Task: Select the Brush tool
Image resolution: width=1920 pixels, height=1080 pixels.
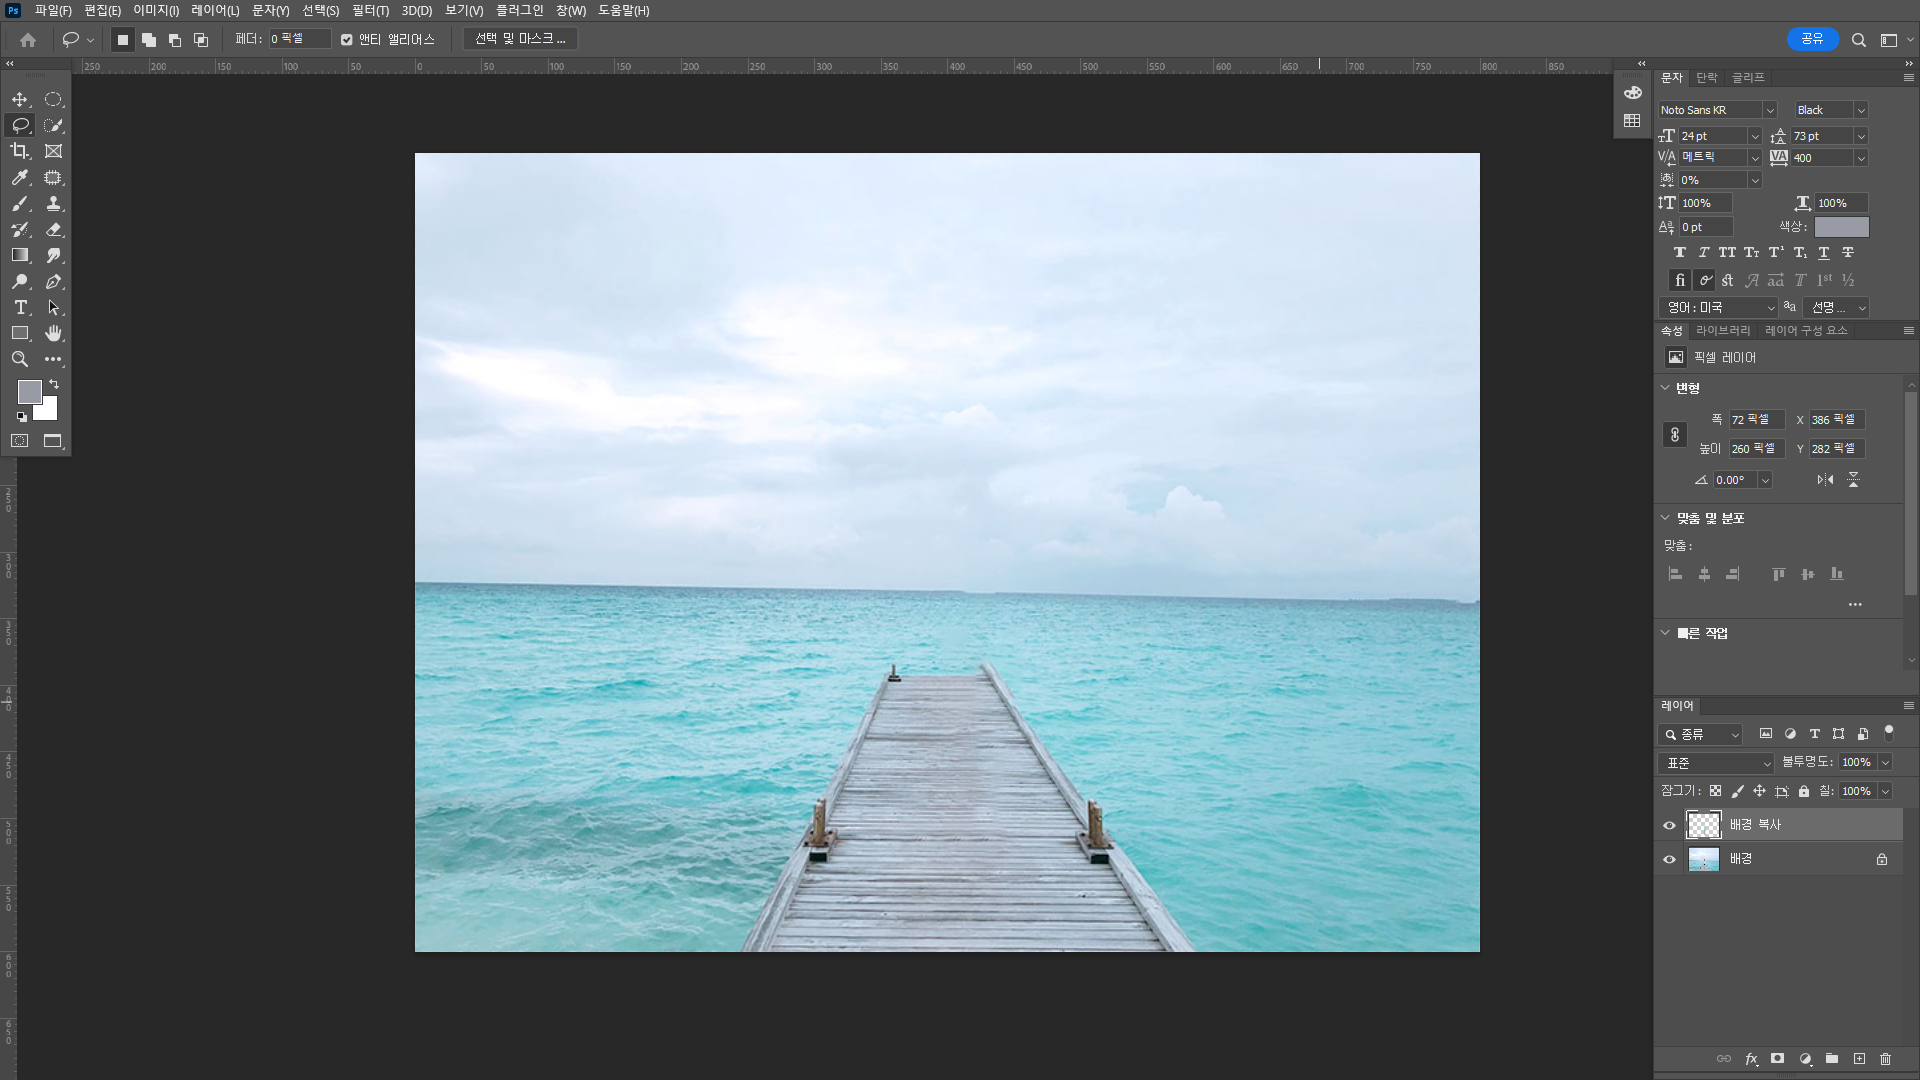Action: point(20,203)
